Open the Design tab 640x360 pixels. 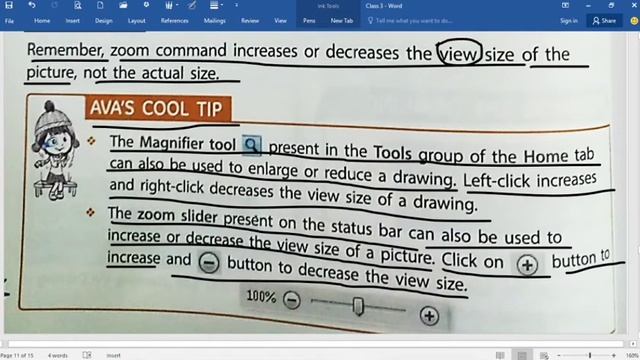pos(104,21)
